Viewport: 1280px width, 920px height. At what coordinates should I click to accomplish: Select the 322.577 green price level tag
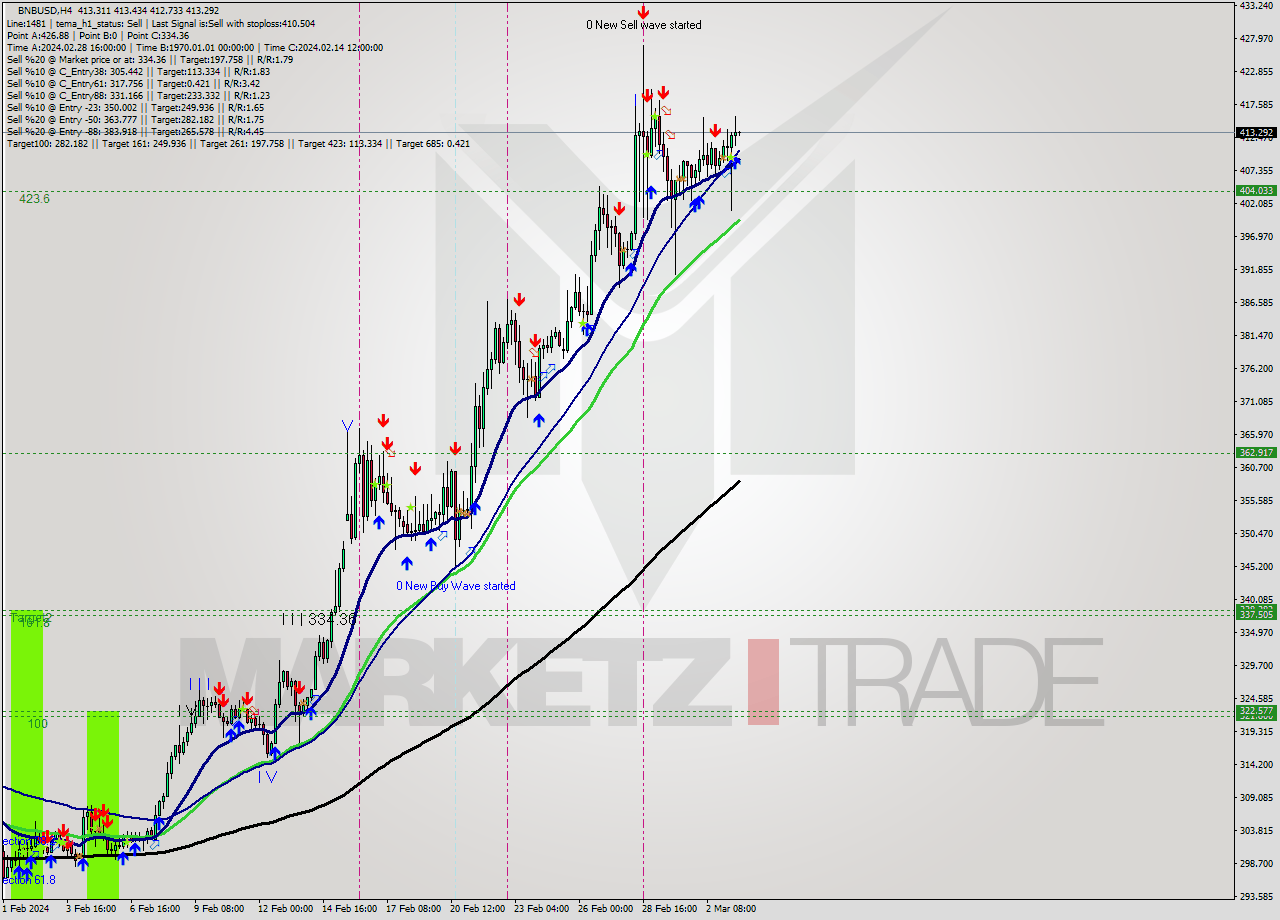[1256, 711]
